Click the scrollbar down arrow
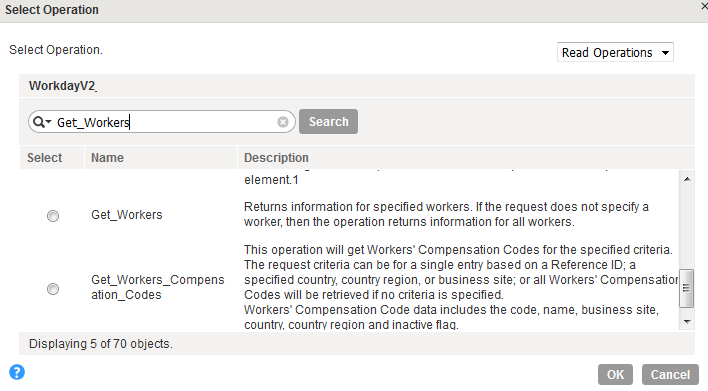708x391 pixels. 687,321
